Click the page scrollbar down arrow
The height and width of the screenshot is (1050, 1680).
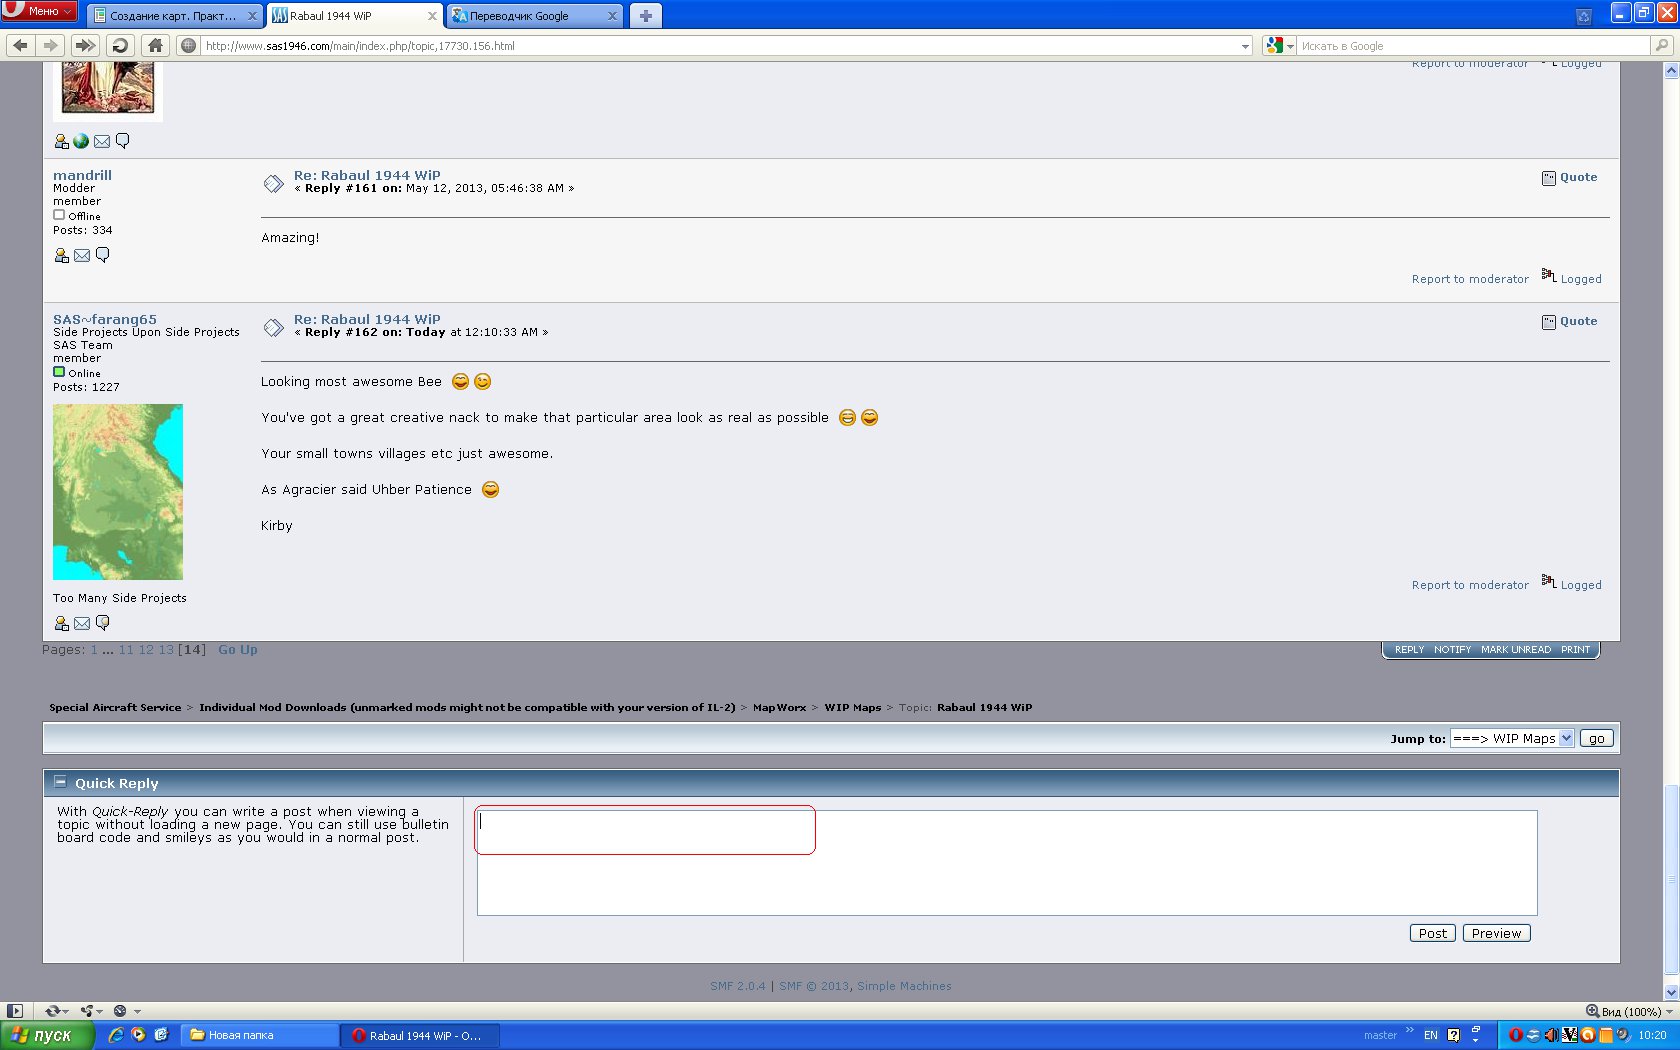(1671, 993)
